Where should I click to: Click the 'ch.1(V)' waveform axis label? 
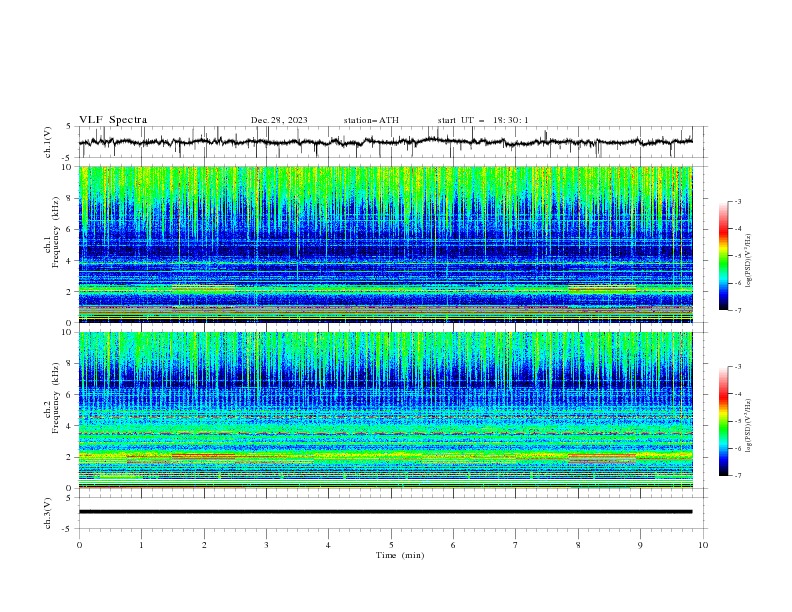(x=48, y=142)
